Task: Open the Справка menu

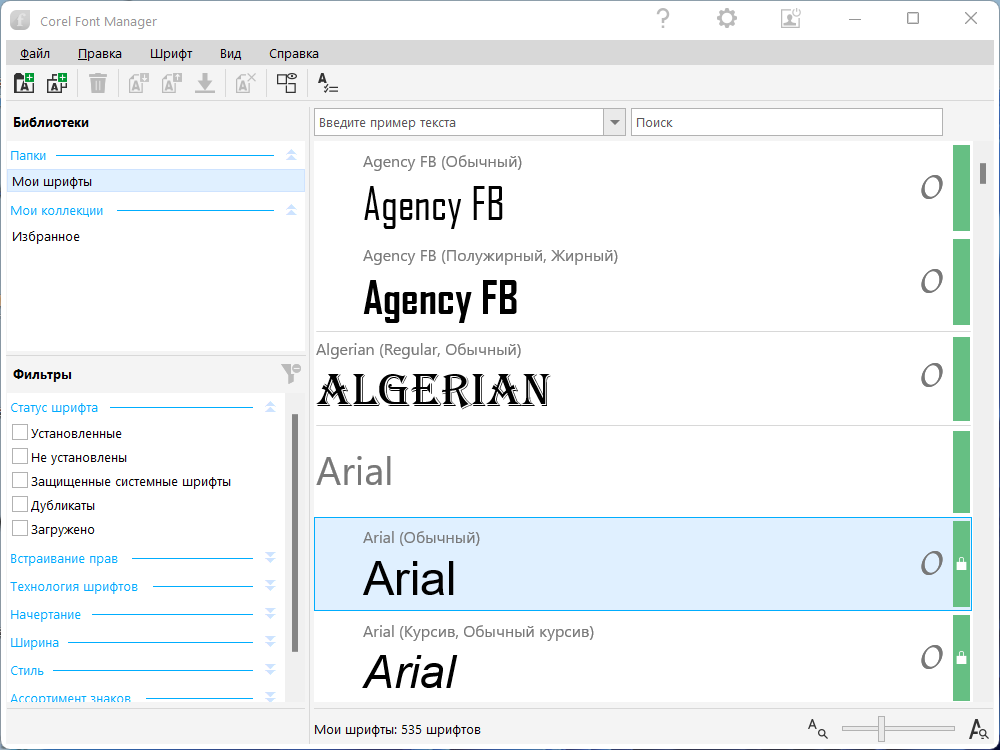Action: click(x=293, y=54)
